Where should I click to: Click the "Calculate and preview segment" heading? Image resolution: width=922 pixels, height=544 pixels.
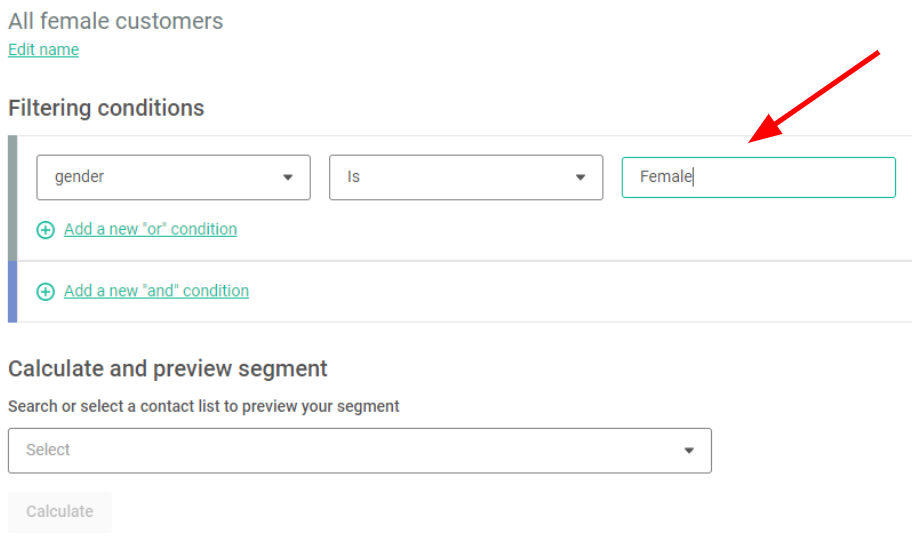(168, 368)
